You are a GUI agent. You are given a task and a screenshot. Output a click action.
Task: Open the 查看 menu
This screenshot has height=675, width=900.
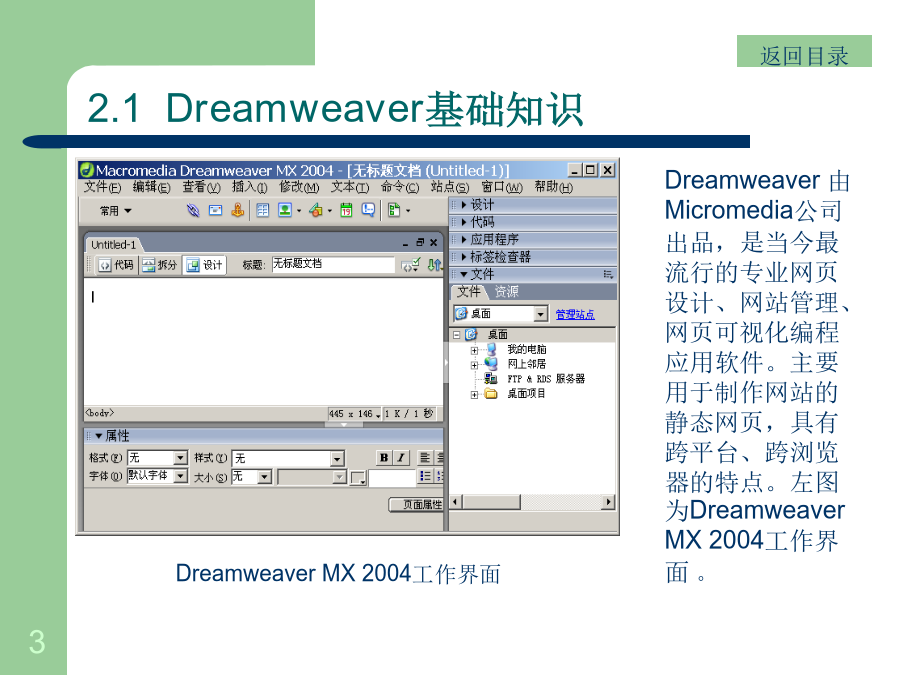tap(201, 187)
